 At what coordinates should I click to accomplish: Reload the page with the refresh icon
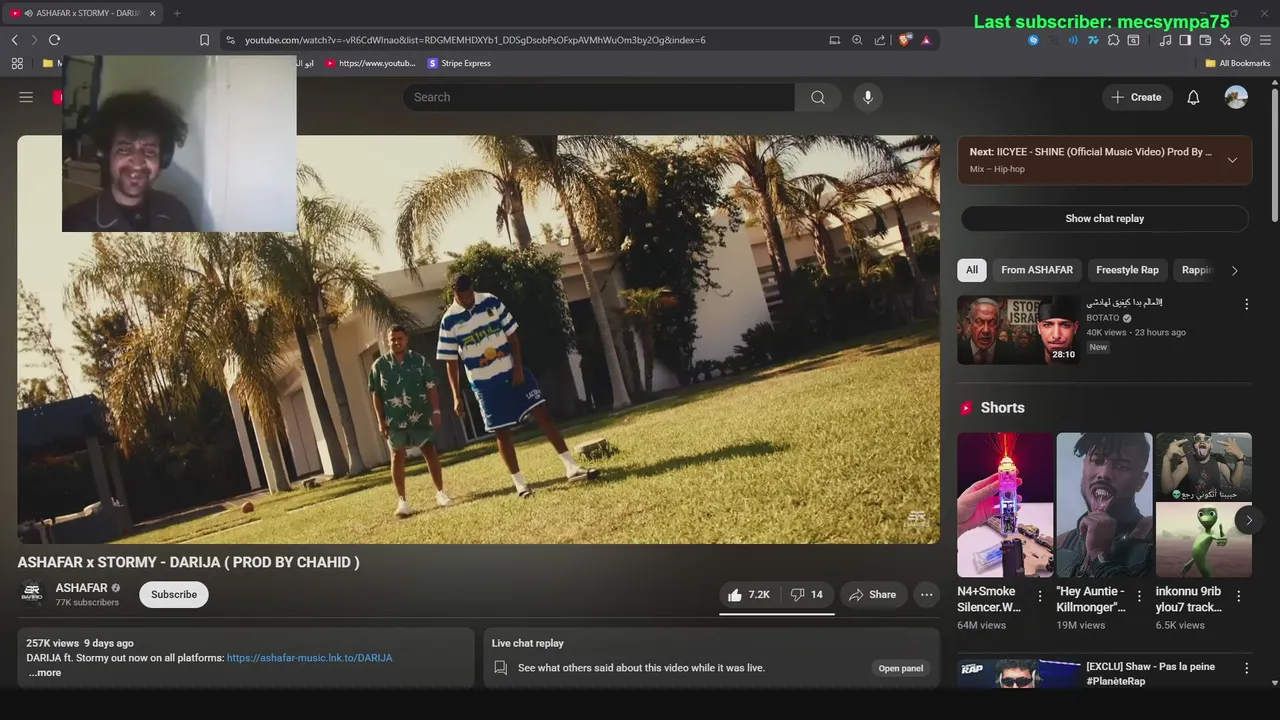54,40
